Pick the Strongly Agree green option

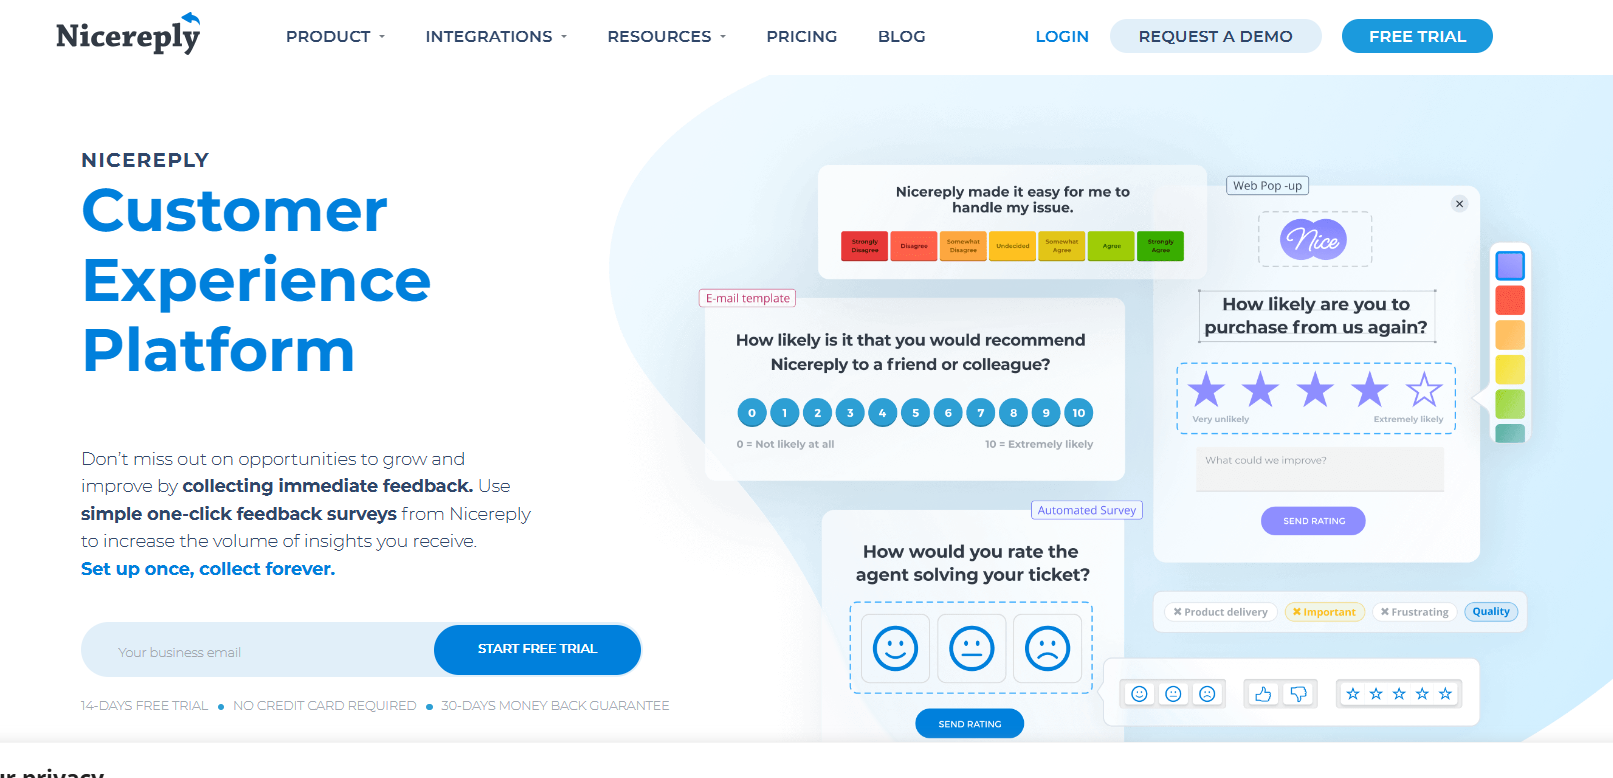1160,246
